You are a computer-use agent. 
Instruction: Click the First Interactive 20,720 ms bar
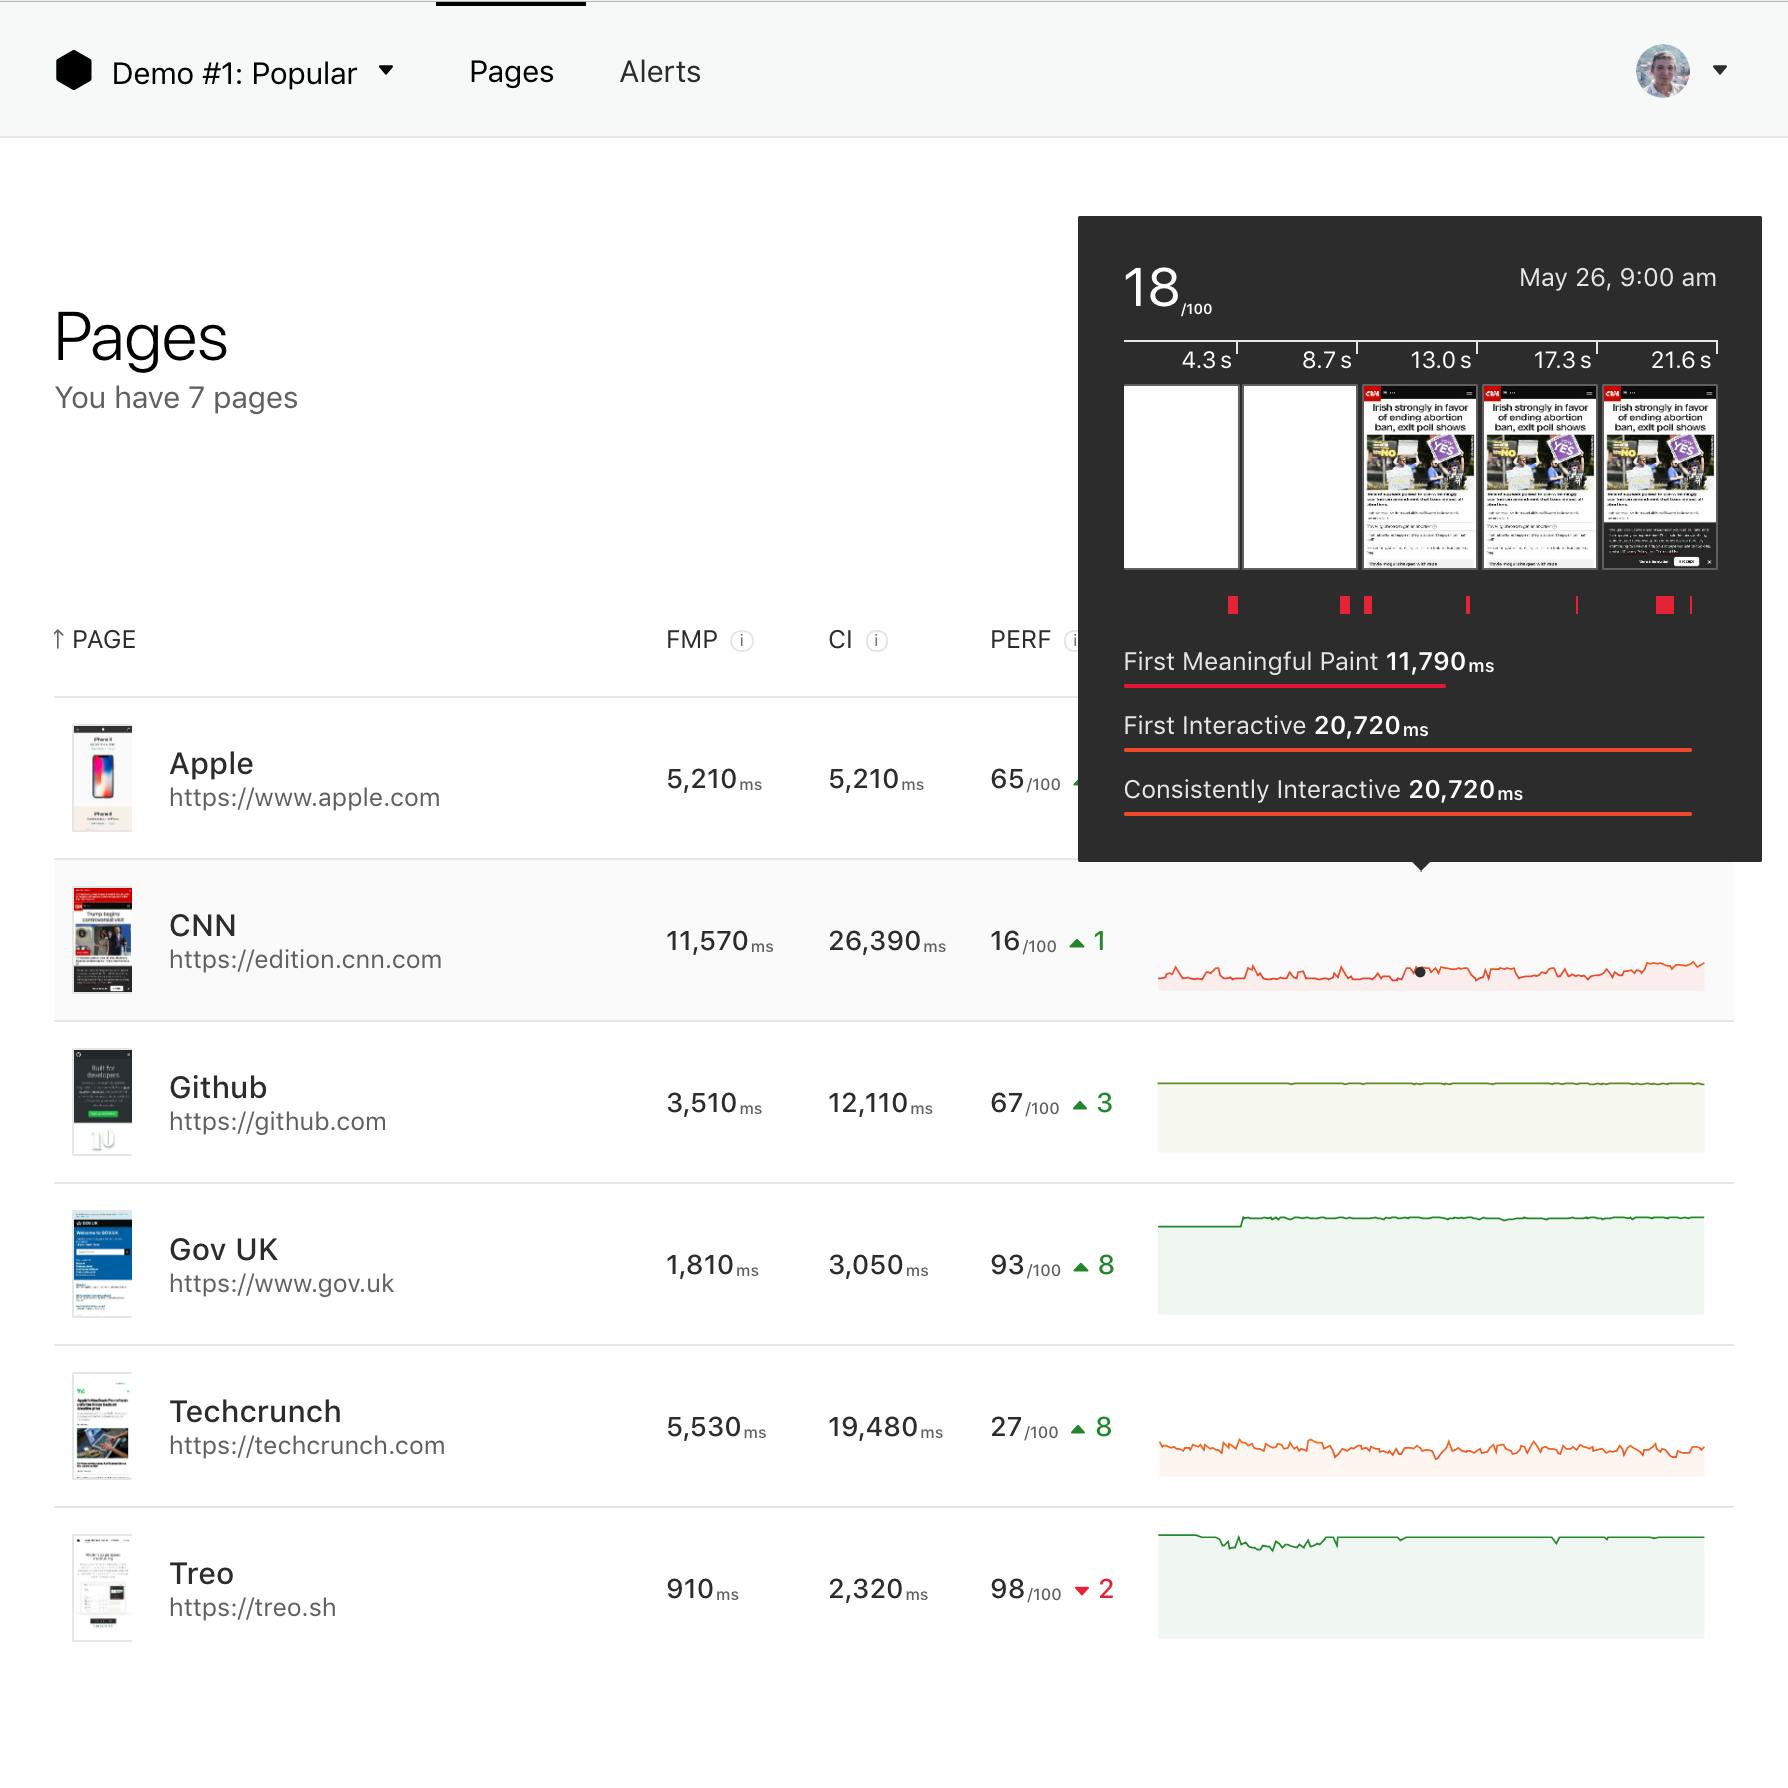click(1408, 749)
